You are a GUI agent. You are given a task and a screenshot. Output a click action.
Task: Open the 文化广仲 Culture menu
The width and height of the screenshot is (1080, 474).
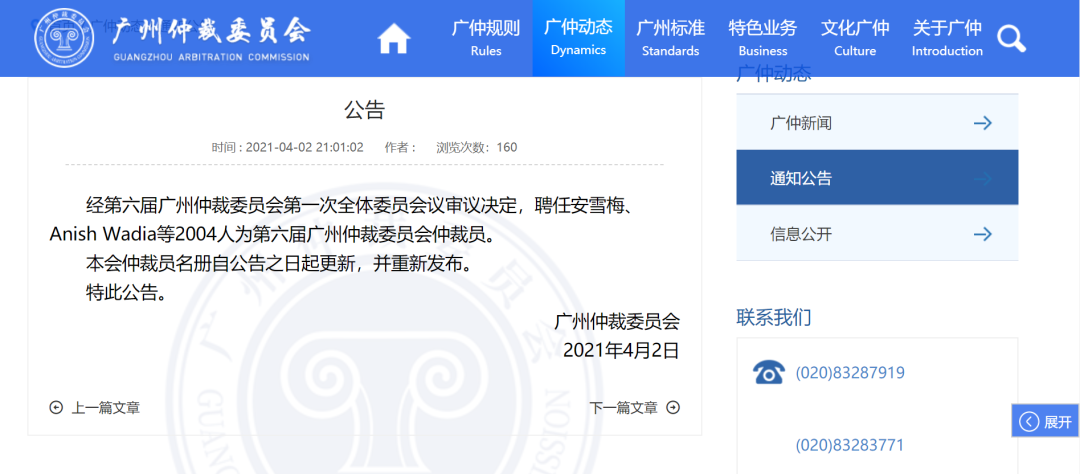tap(855, 39)
